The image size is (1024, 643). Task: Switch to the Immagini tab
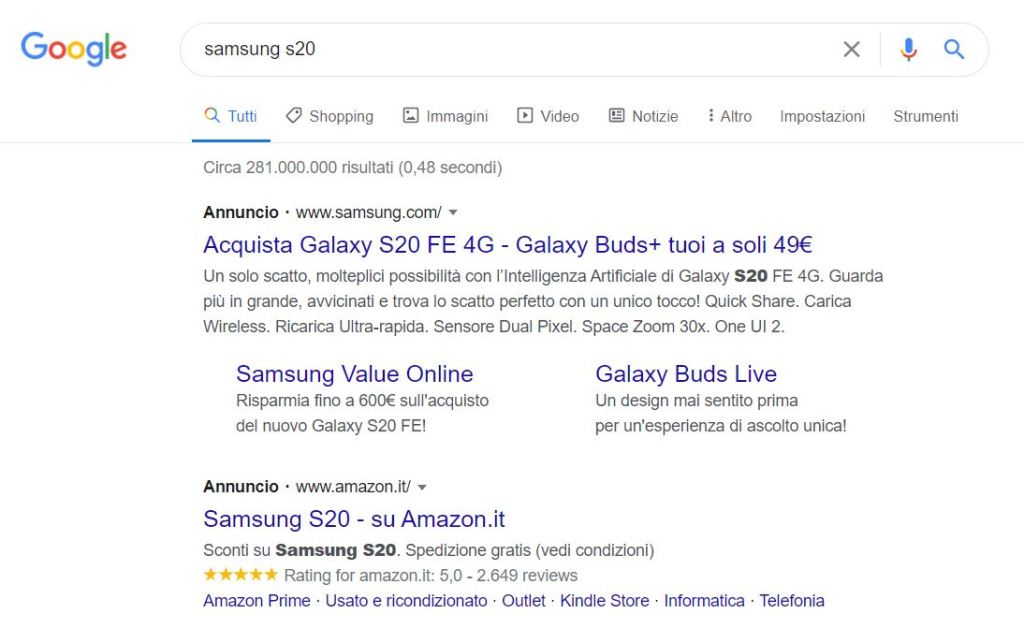[x=445, y=116]
